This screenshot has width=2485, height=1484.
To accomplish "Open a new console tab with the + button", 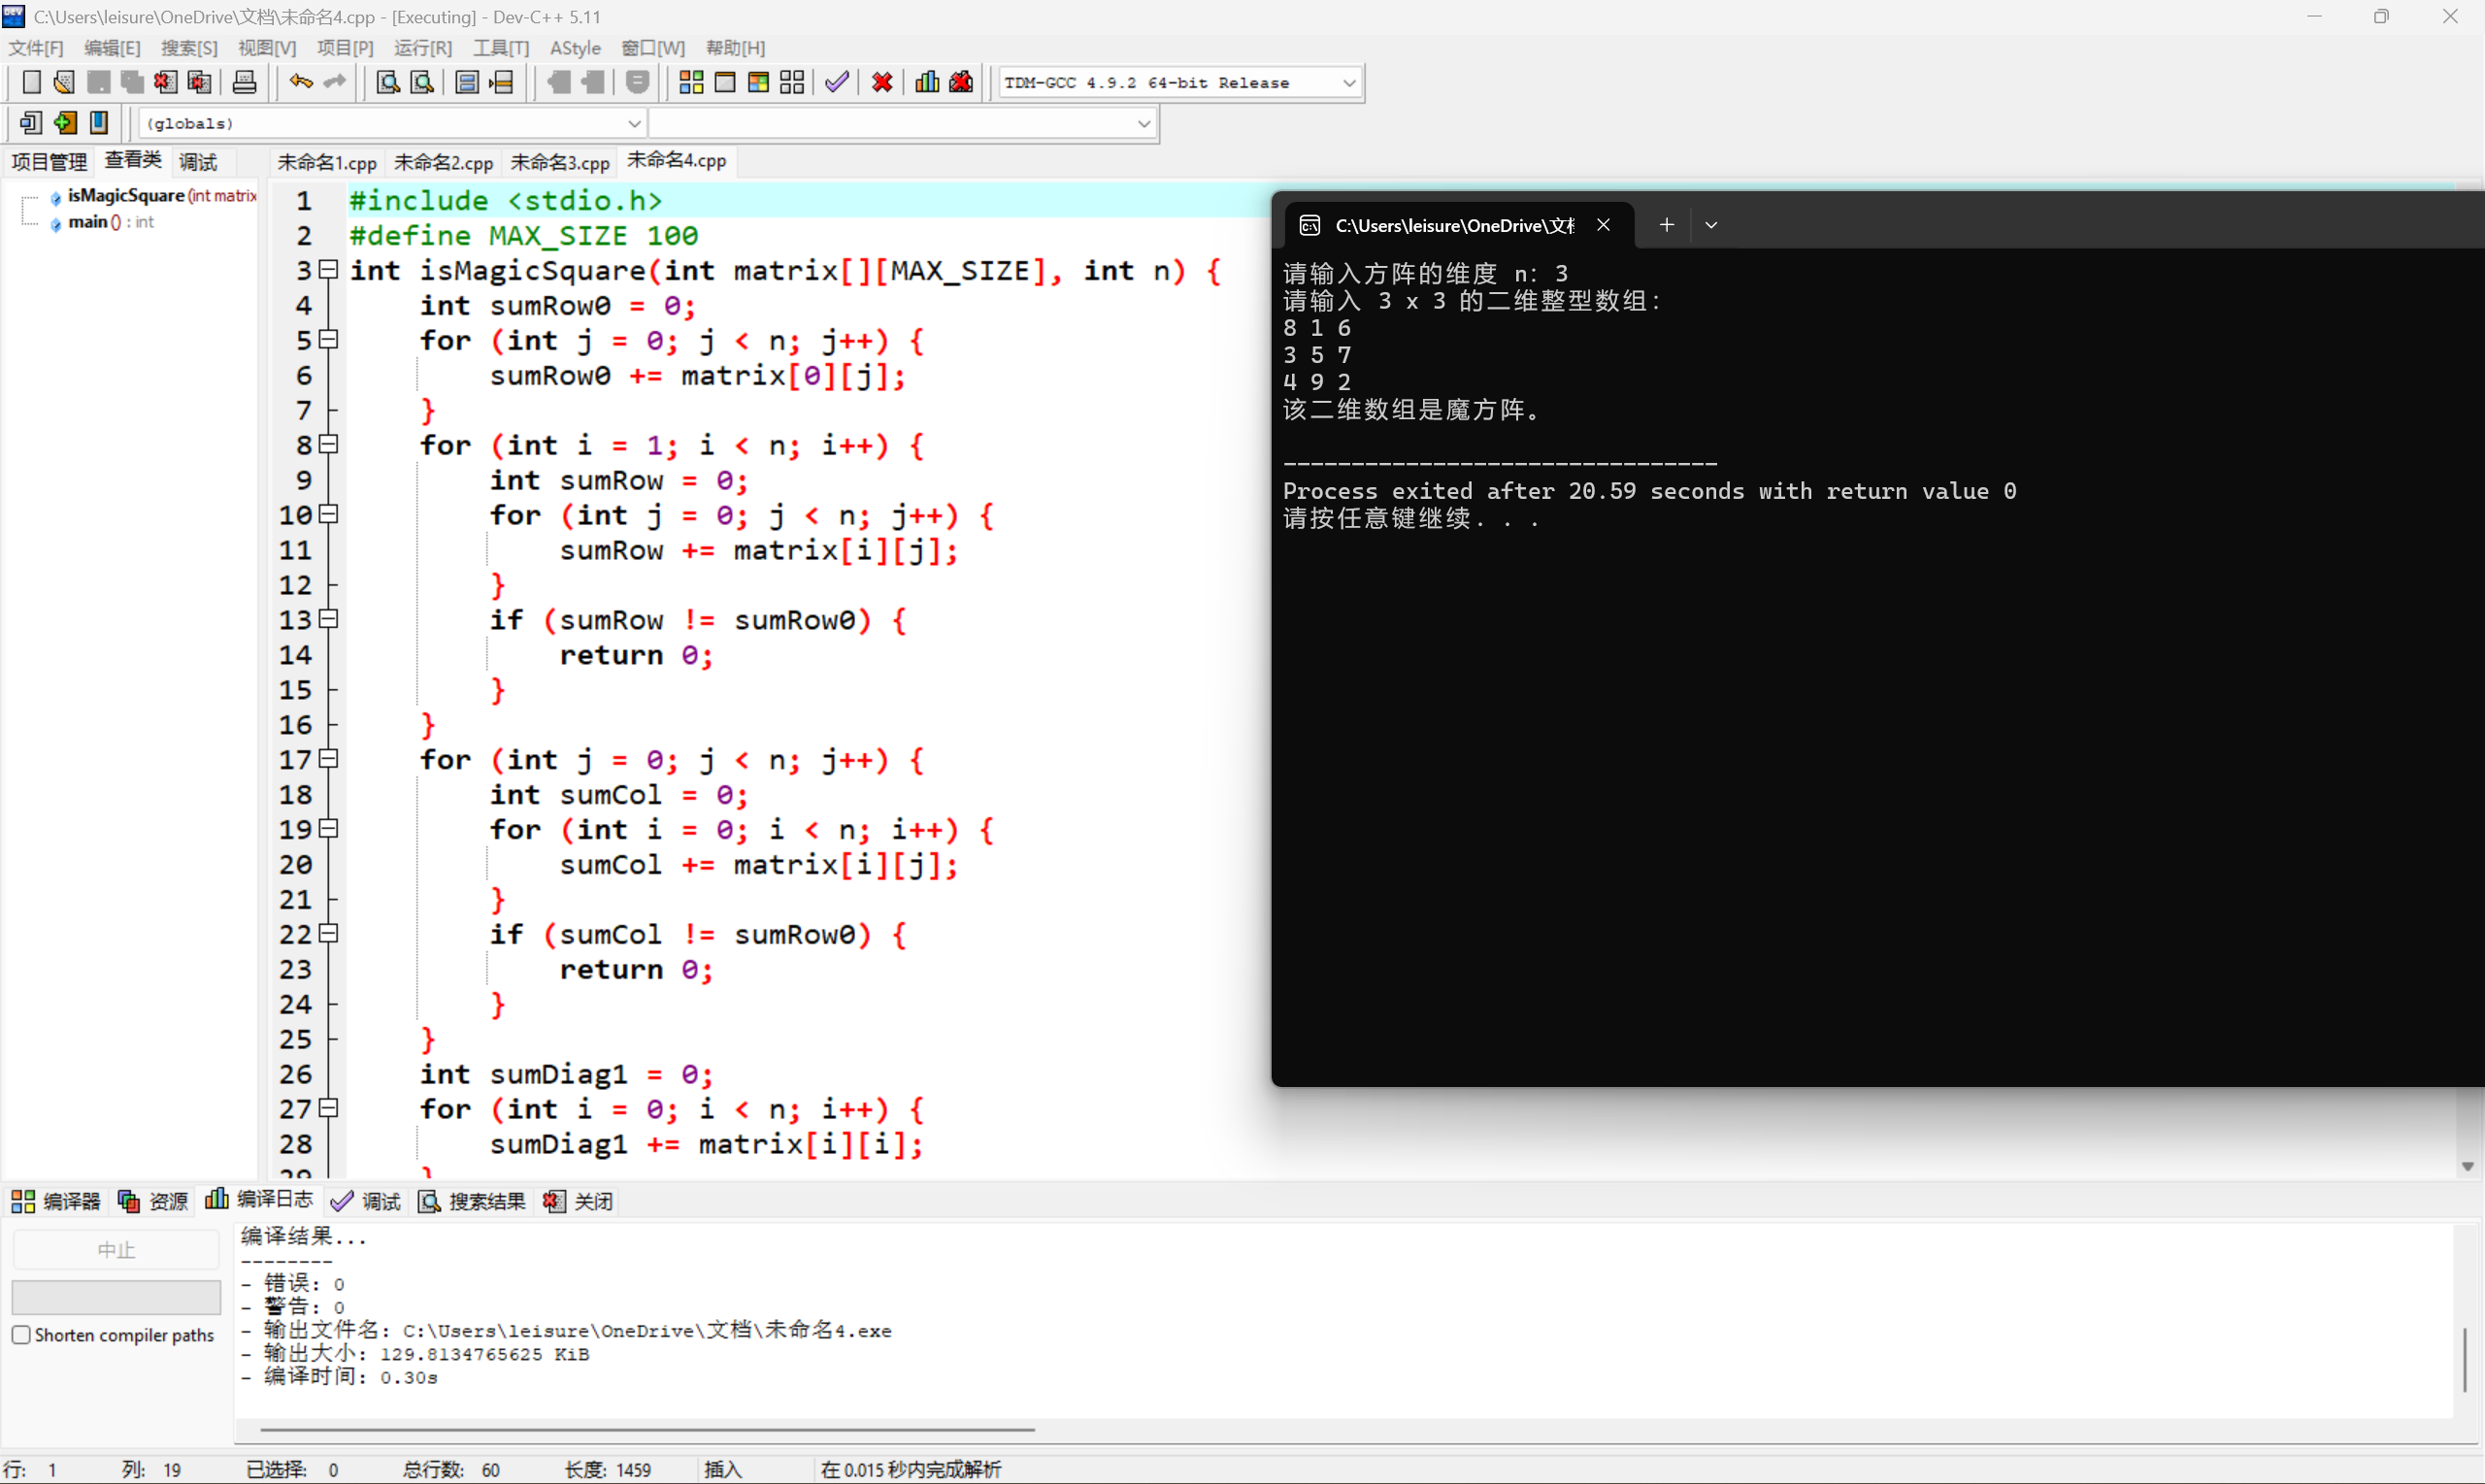I will (x=1665, y=224).
